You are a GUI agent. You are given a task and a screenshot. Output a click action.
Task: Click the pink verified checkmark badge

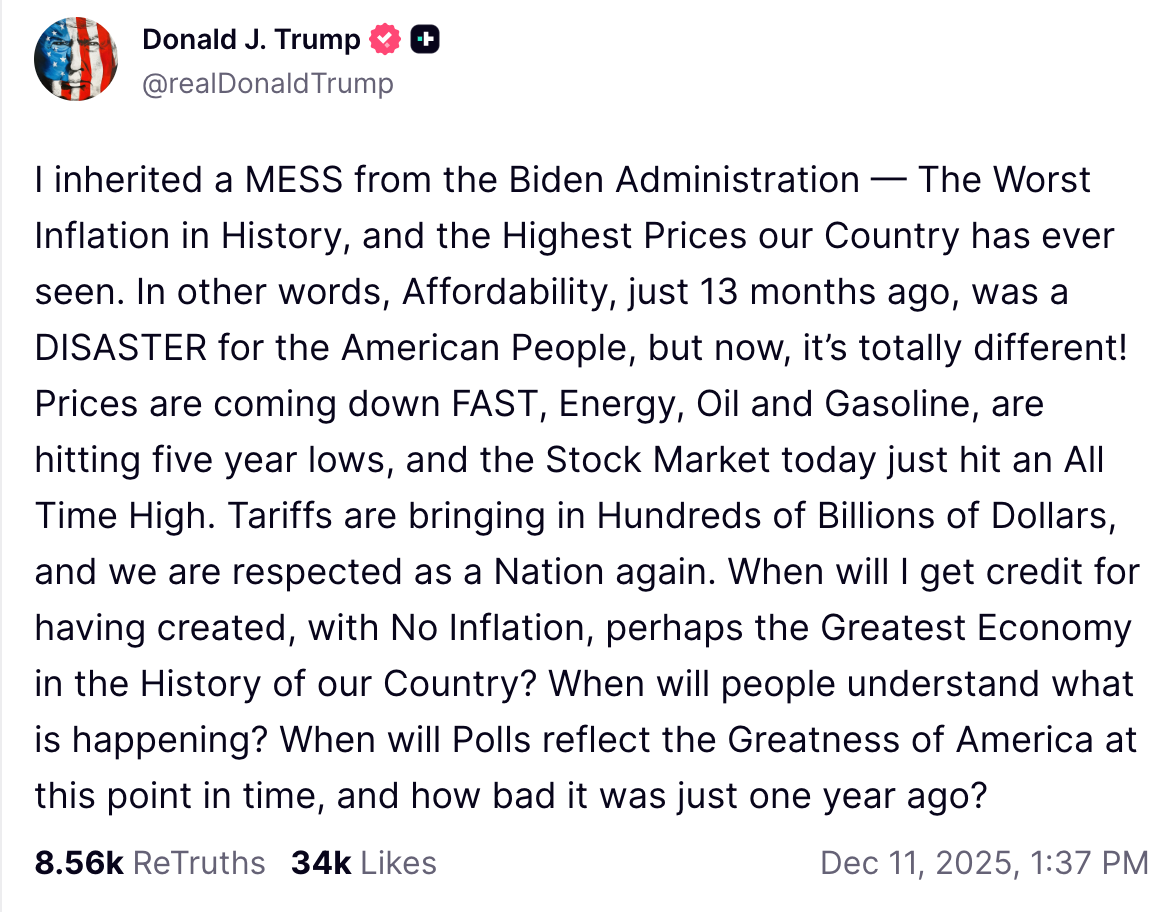tap(385, 40)
